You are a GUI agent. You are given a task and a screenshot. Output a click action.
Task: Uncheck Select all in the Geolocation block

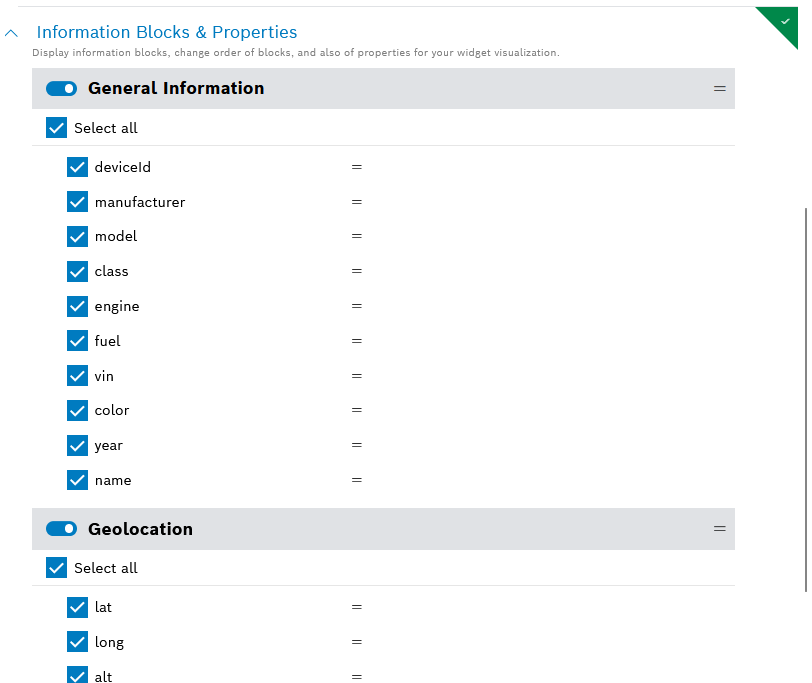[57, 568]
